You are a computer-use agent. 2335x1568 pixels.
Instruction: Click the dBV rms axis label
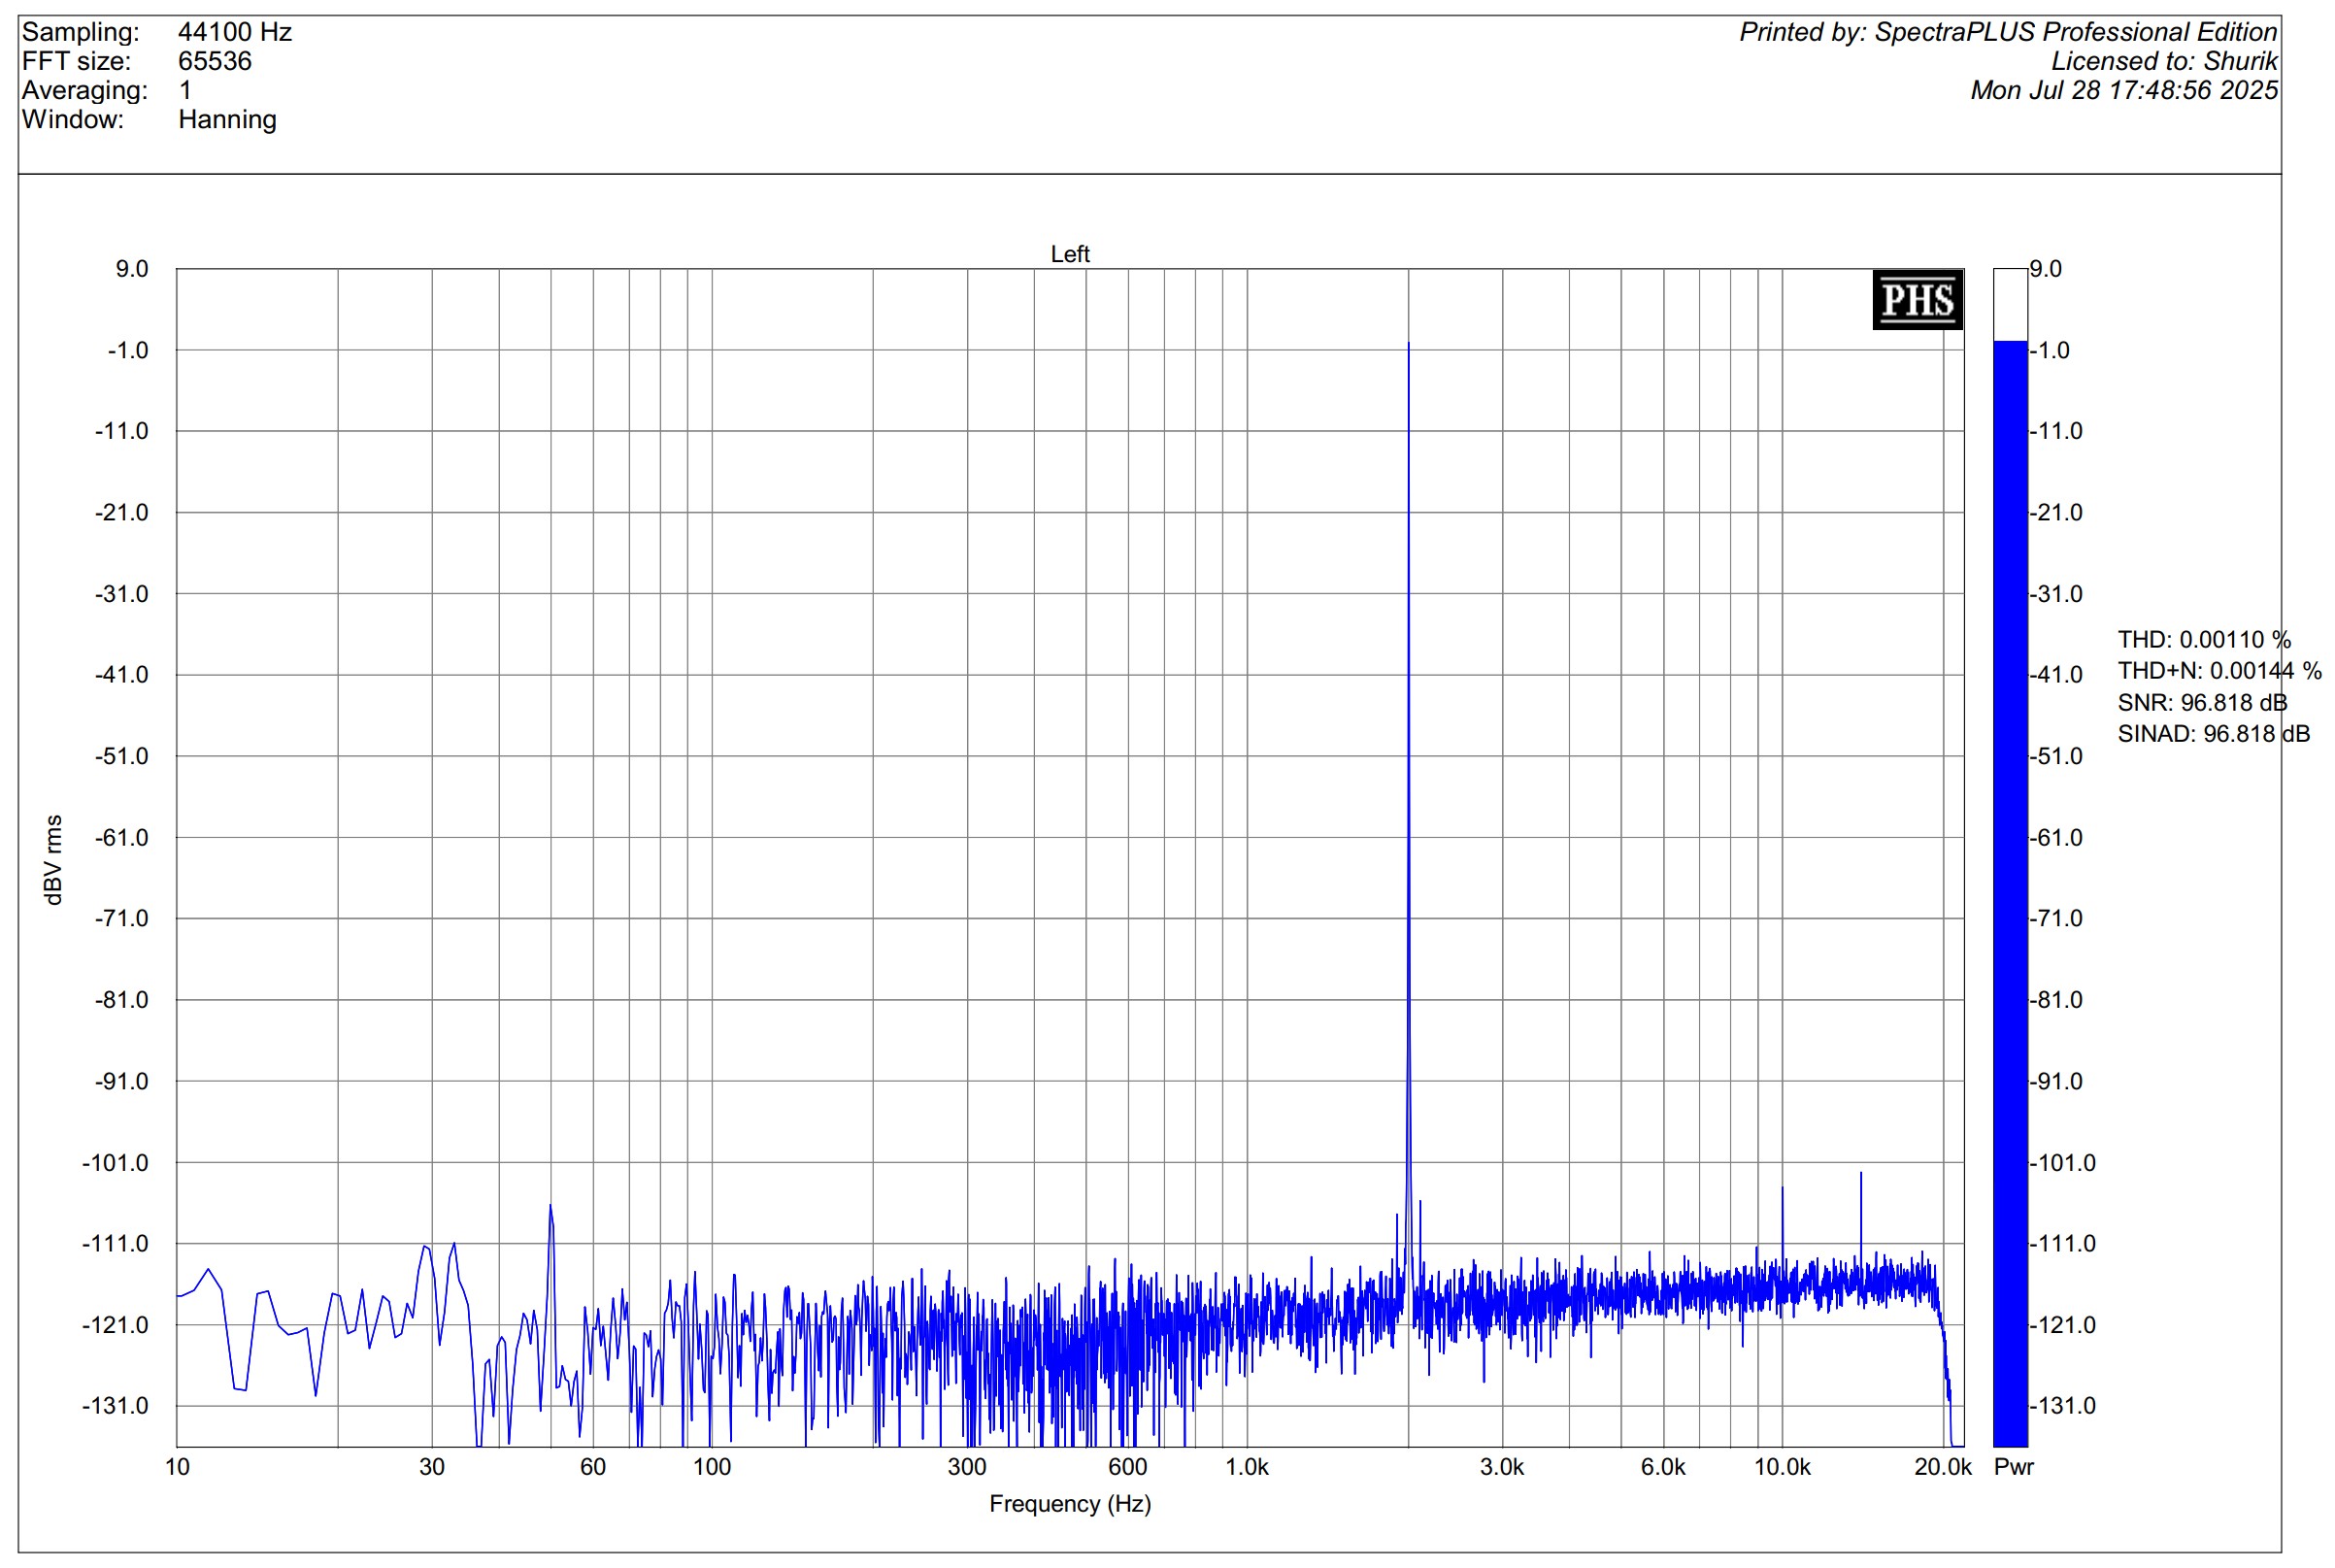point(54,860)
